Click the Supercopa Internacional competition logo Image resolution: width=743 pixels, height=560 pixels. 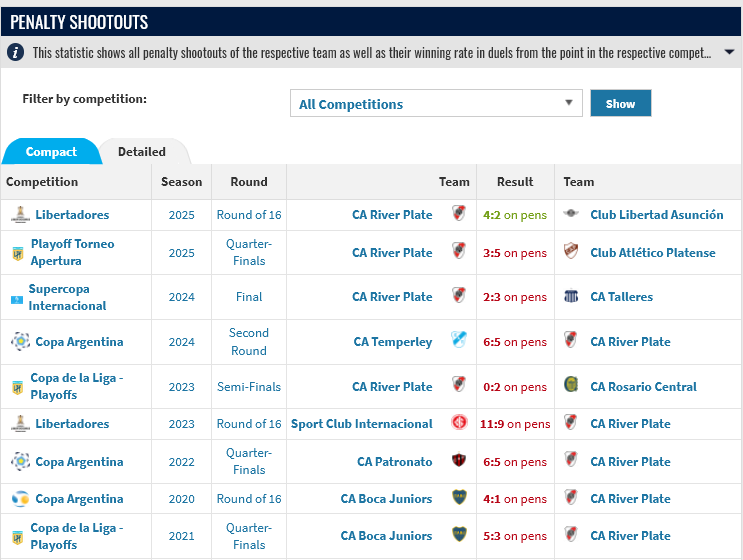(17, 300)
